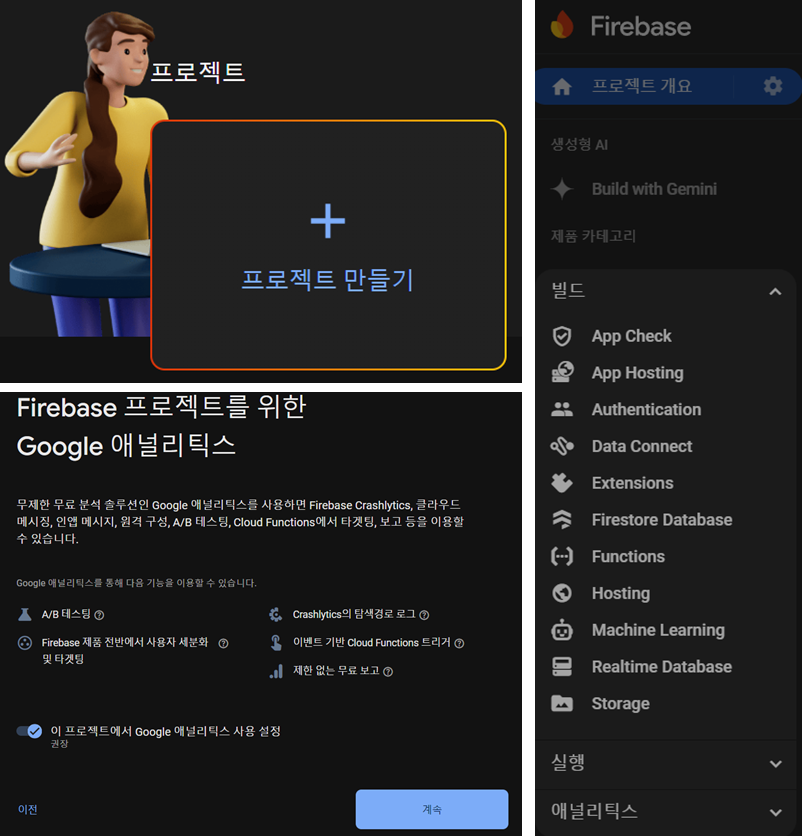Open the Extensions menu item
Screen dimensions: 802x836
pyautogui.click(x=632, y=483)
